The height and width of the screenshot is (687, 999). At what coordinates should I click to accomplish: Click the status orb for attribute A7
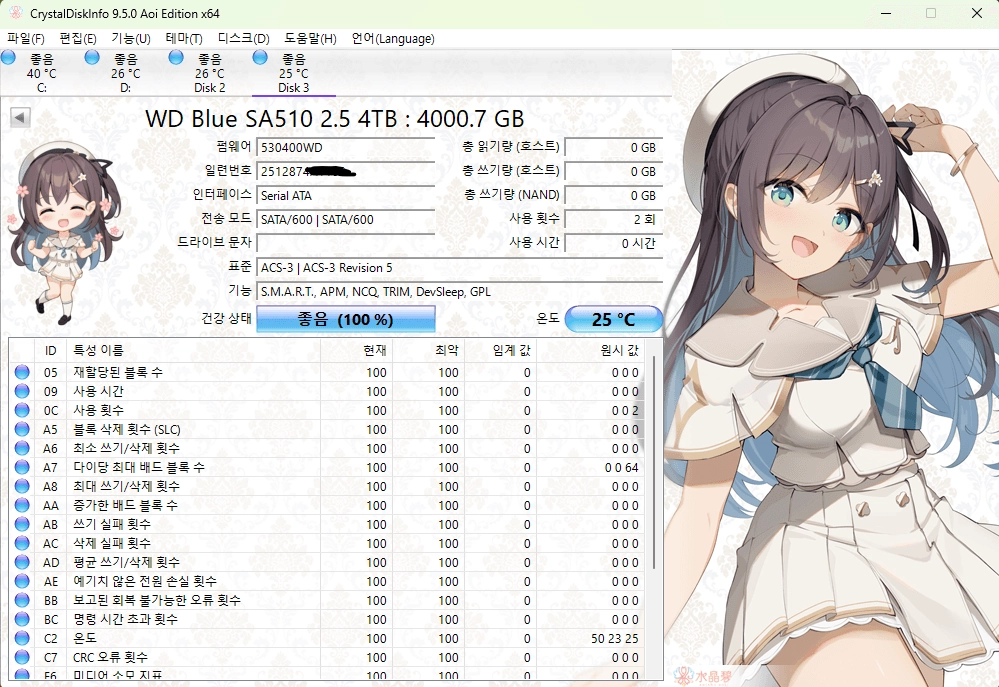point(22,467)
